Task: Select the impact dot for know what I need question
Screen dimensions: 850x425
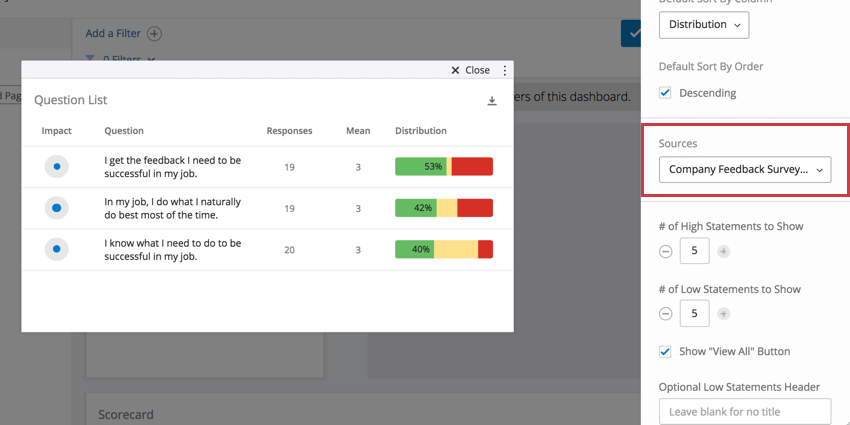Action: (x=56, y=249)
